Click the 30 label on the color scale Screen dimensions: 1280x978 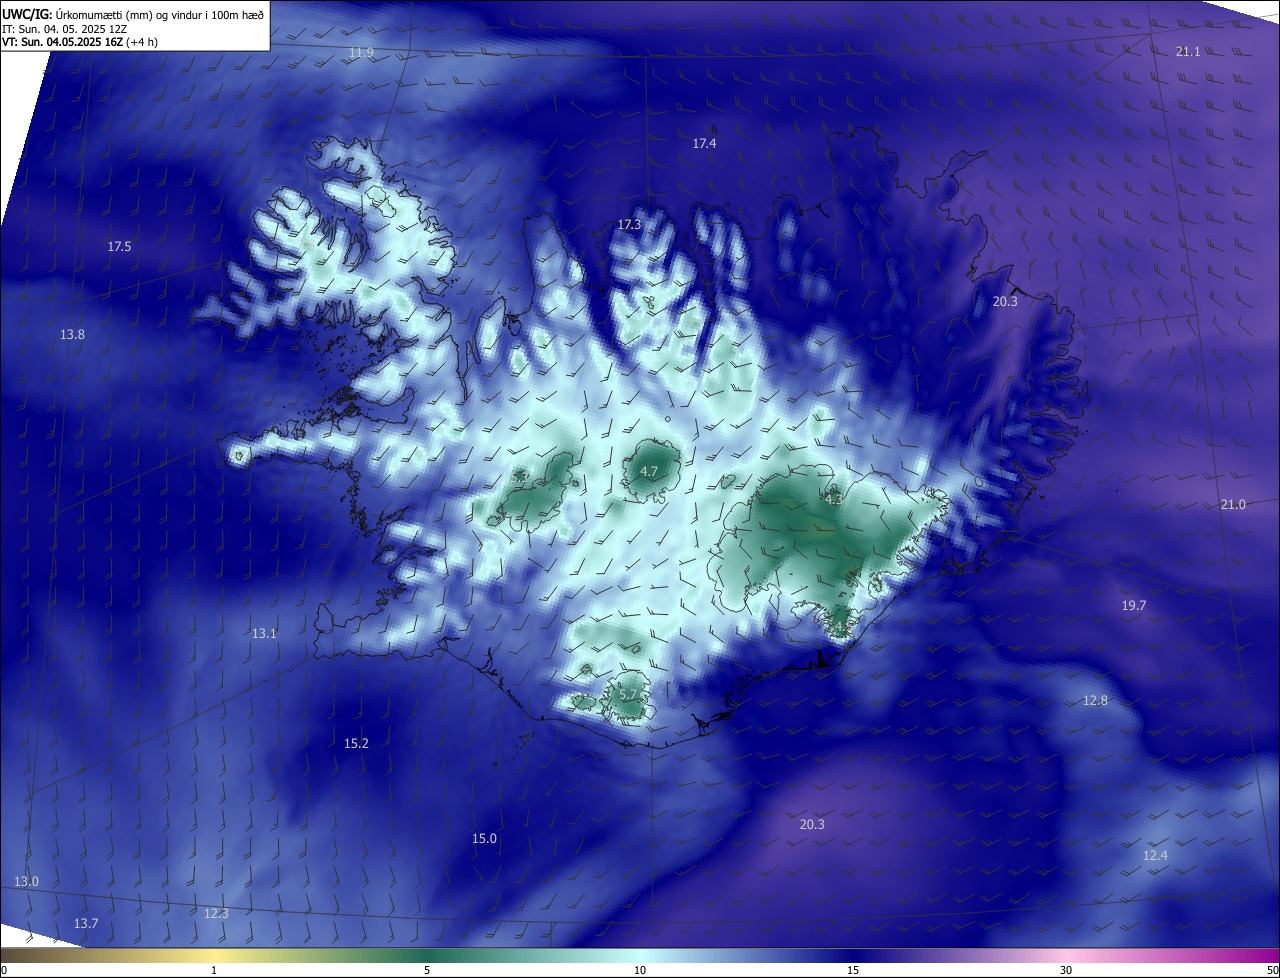pyautogui.click(x=1066, y=971)
